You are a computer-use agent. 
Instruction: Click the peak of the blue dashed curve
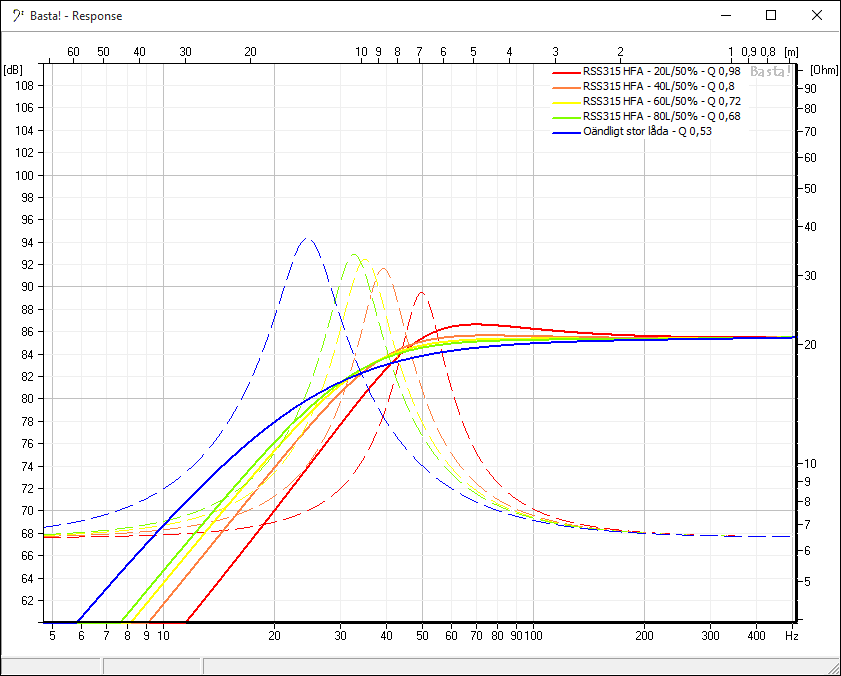(x=307, y=239)
